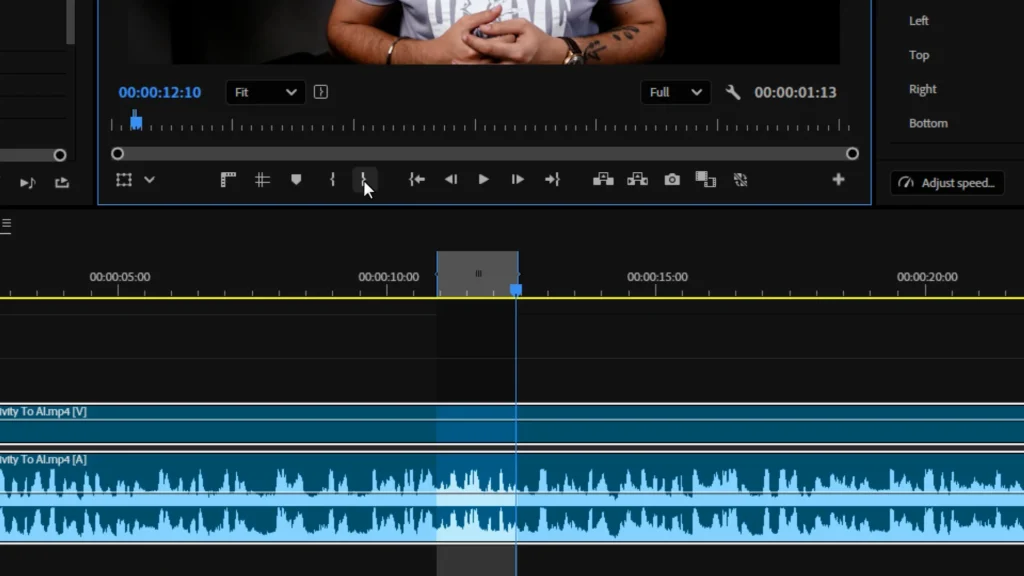Open the button editor plus icon

(839, 179)
